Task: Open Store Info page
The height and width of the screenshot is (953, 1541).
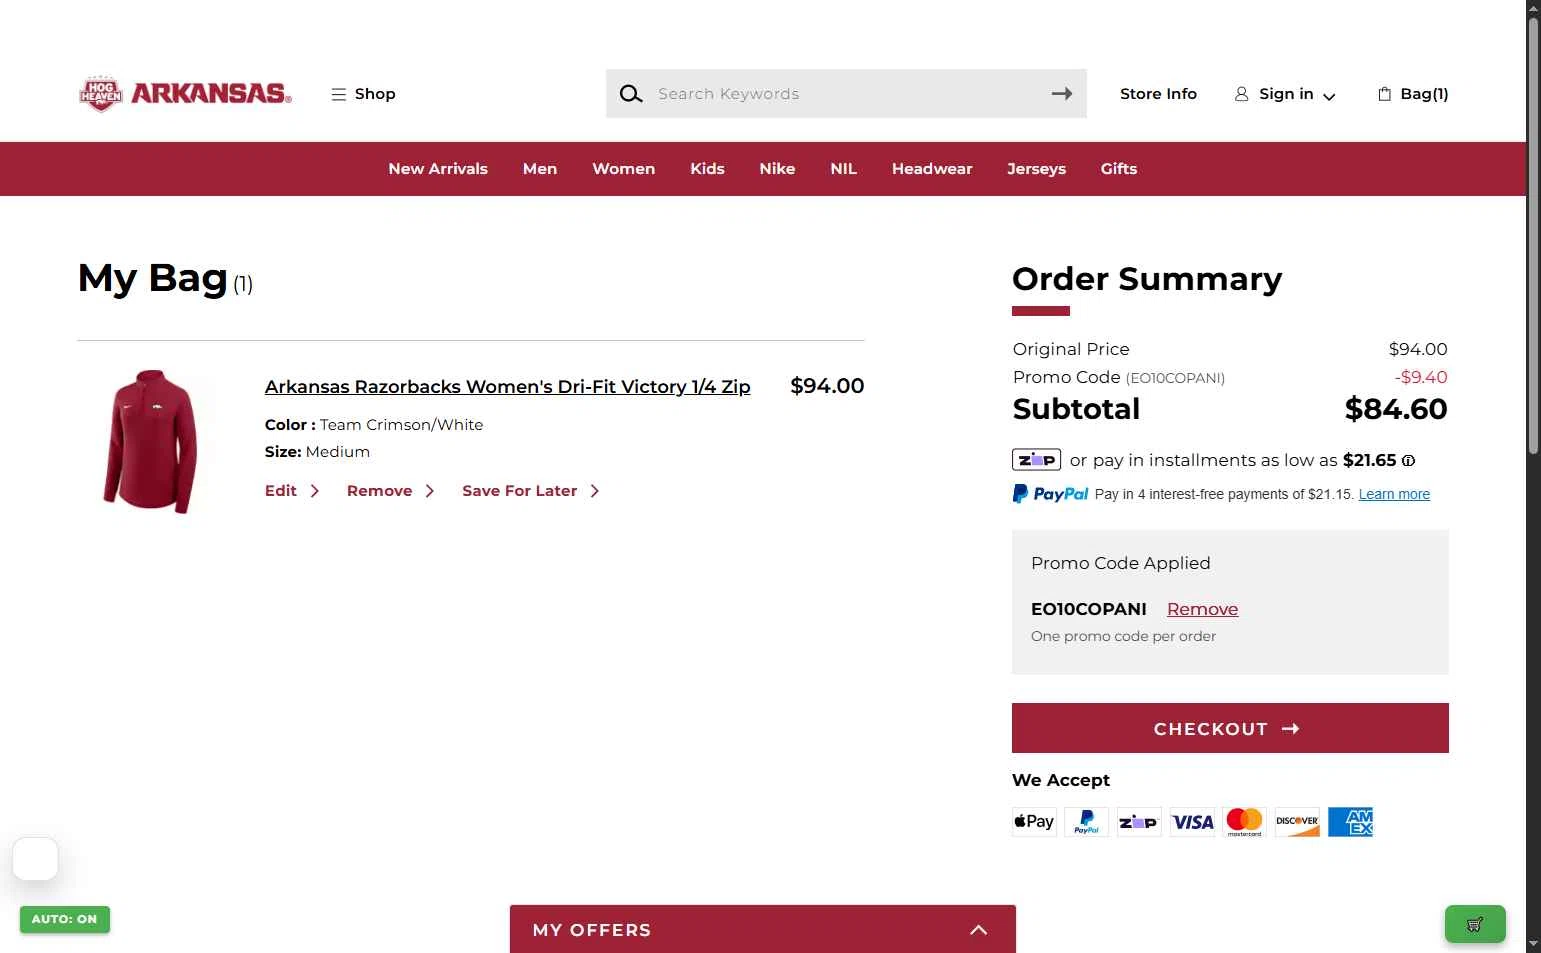Action: [x=1158, y=94]
